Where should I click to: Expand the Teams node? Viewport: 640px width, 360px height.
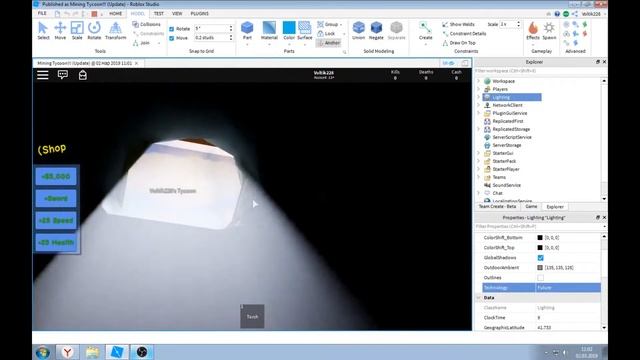pyautogui.click(x=478, y=177)
